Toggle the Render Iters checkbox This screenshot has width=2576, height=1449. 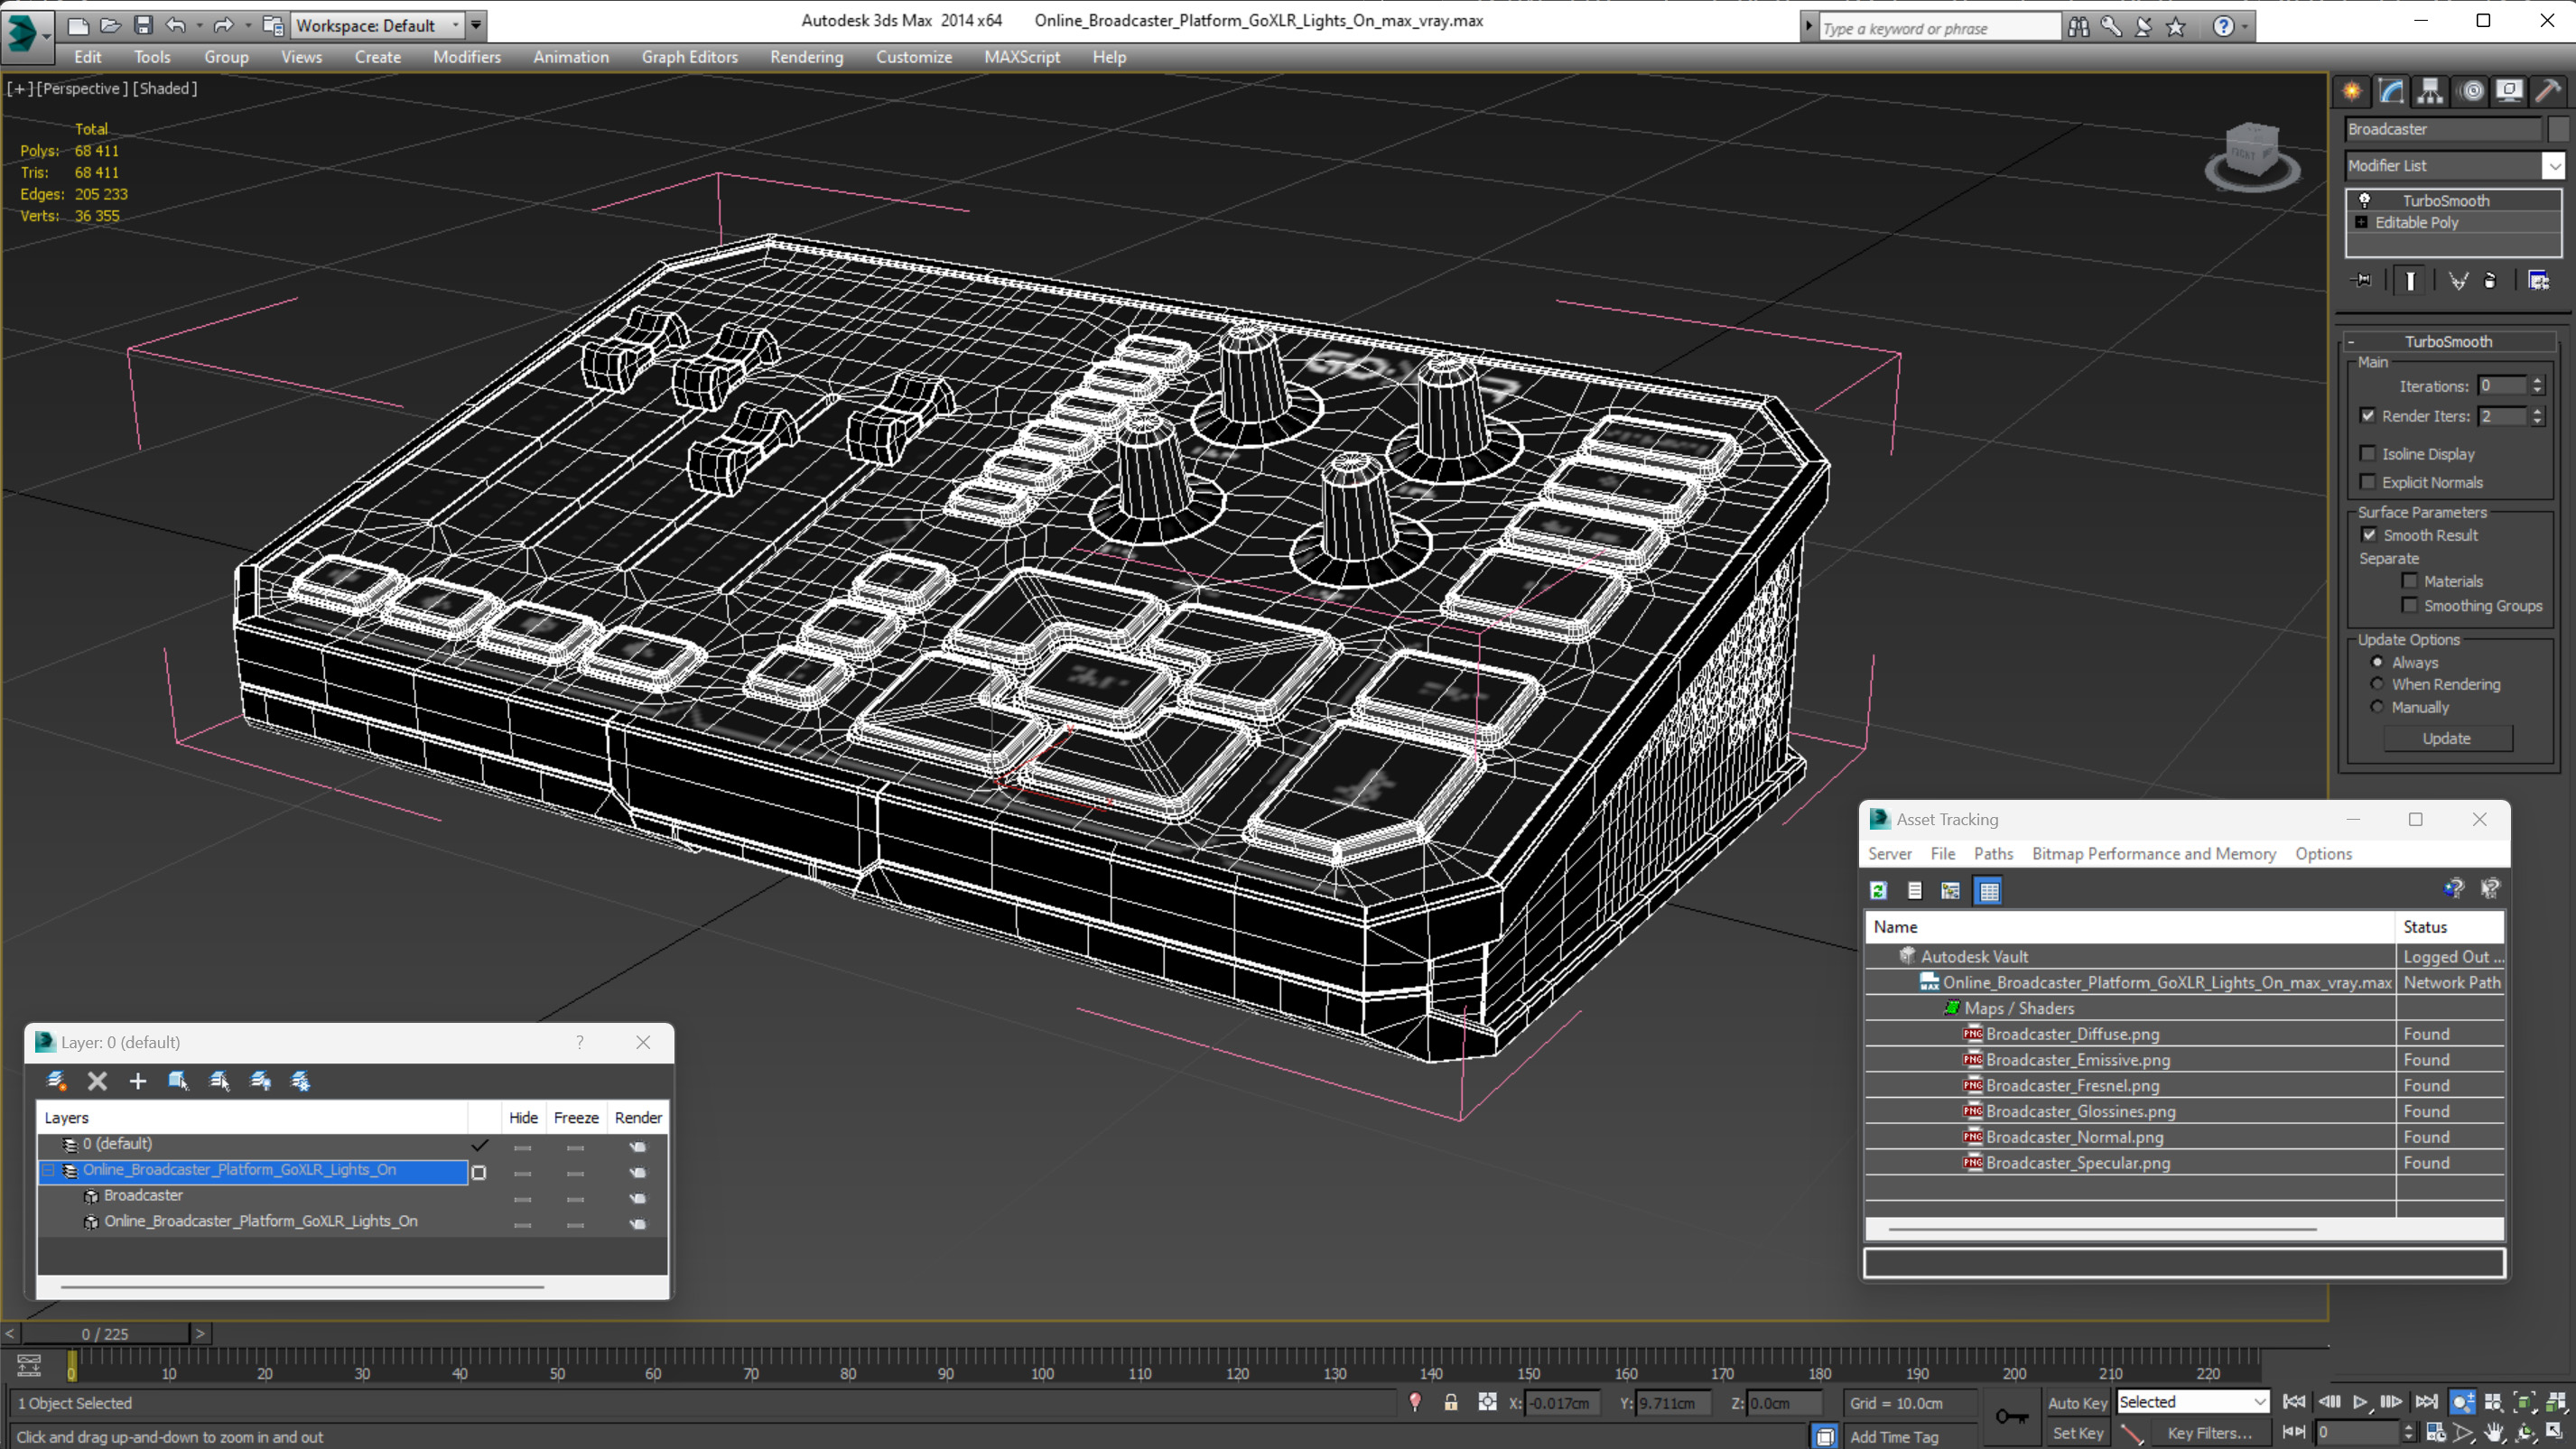point(2368,415)
